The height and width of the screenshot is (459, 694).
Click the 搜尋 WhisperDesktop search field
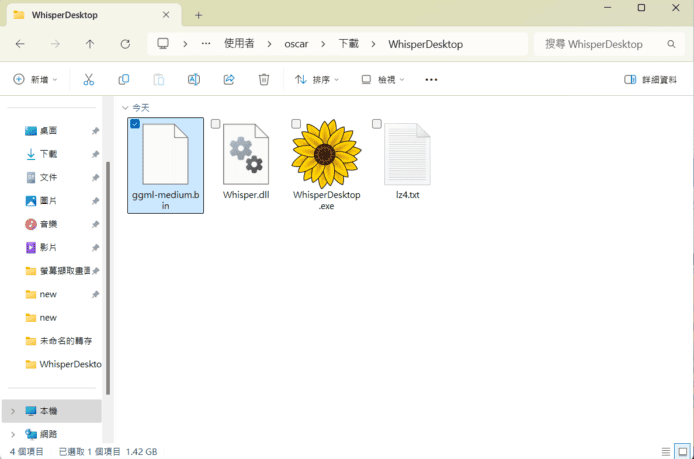pyautogui.click(x=604, y=44)
